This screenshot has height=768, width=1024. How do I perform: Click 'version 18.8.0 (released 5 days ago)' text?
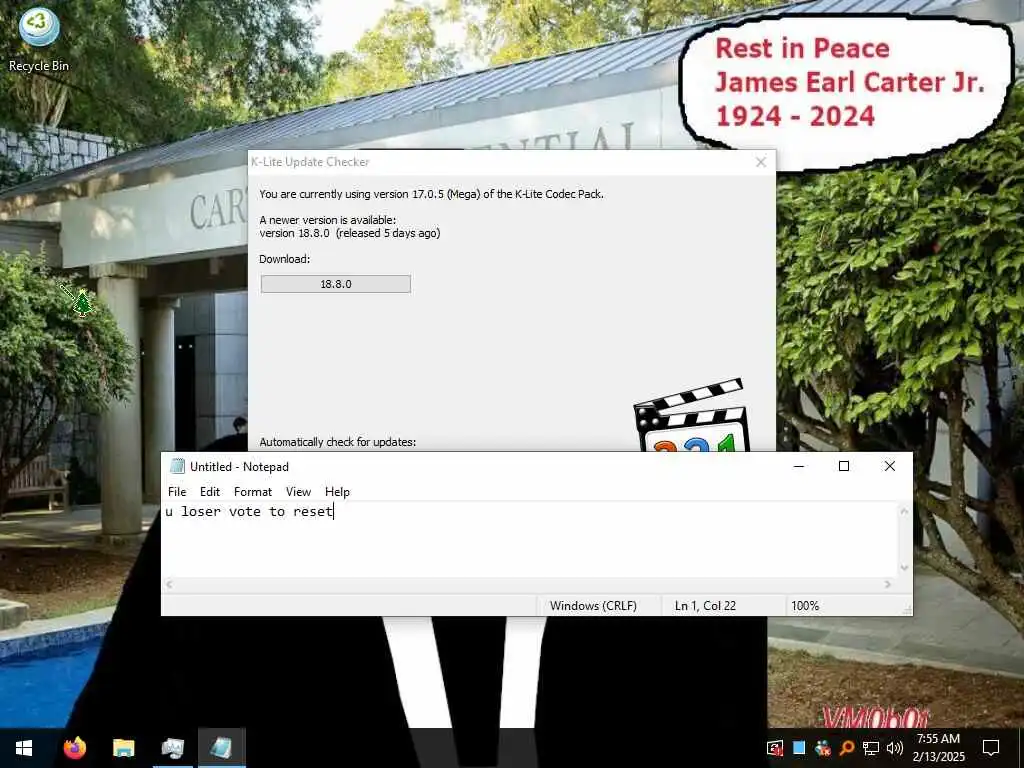point(349,233)
